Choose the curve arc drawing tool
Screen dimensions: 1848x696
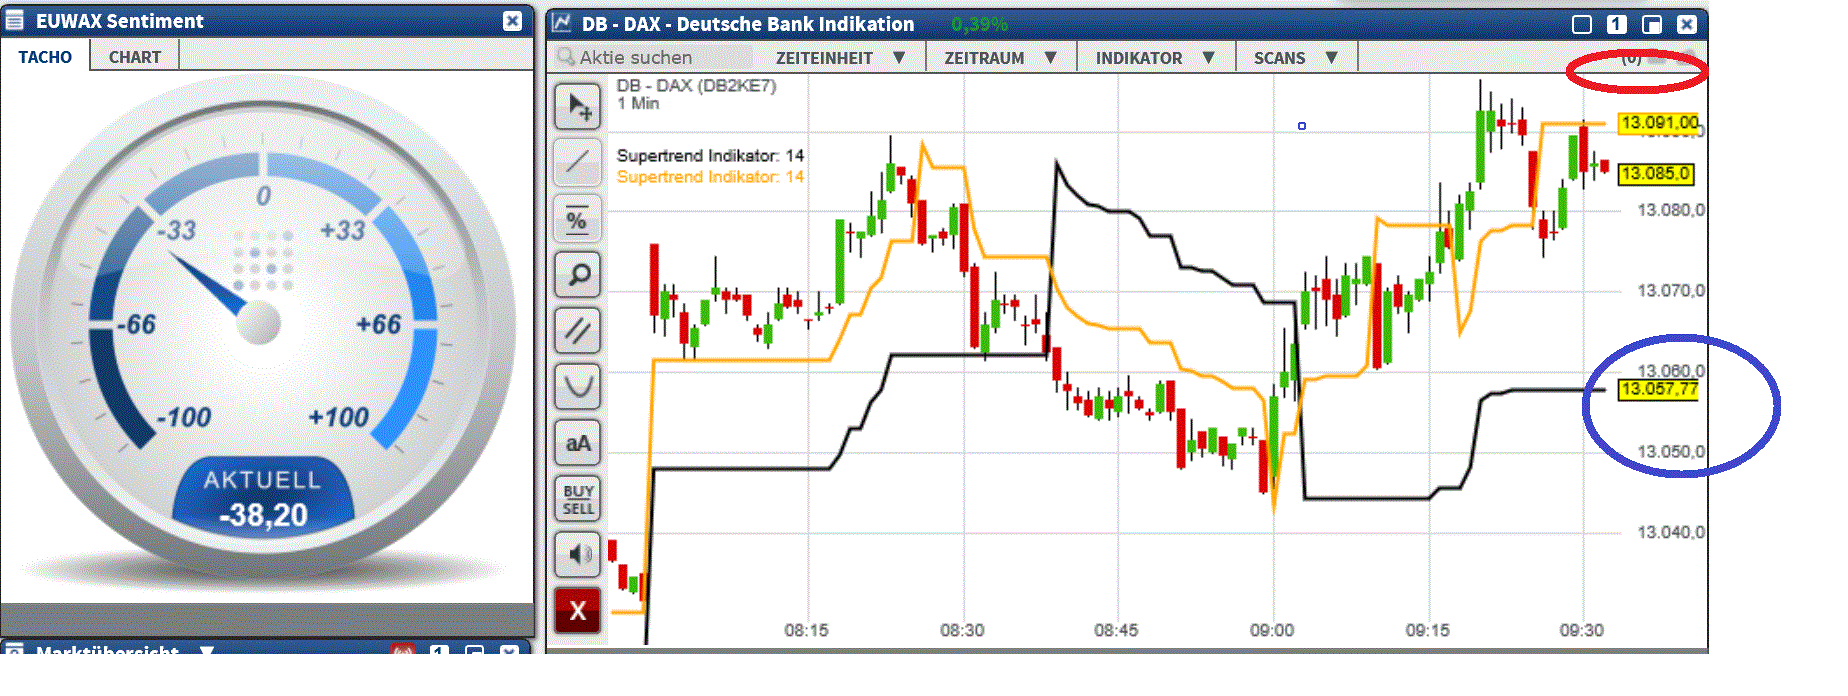coord(578,386)
